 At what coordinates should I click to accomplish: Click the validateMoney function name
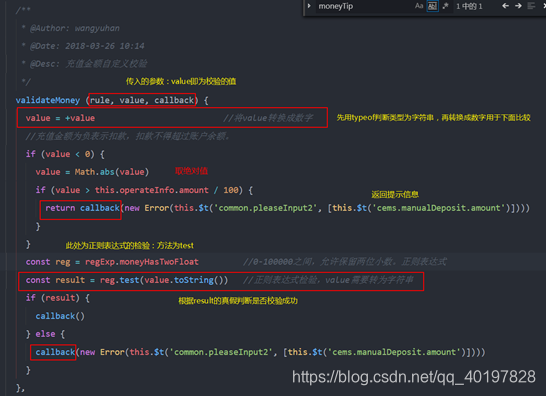point(48,100)
